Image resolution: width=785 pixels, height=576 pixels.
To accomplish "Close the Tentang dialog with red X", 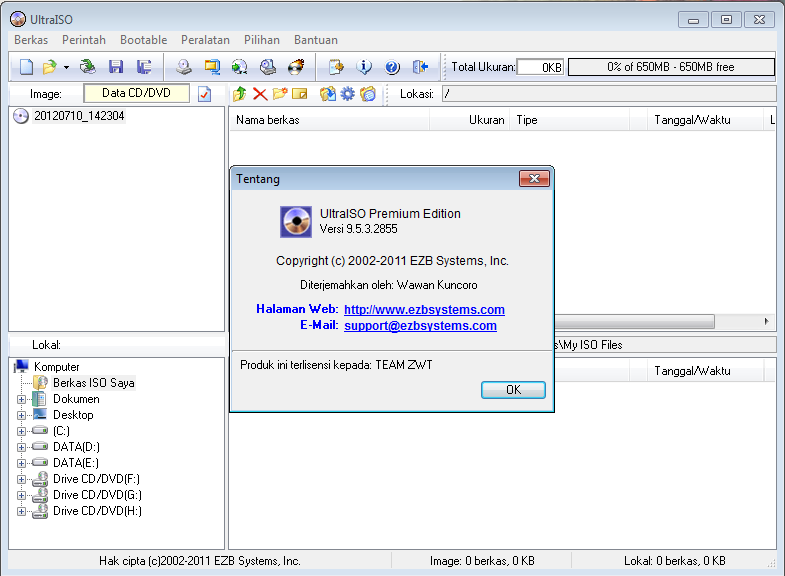I will [x=534, y=179].
